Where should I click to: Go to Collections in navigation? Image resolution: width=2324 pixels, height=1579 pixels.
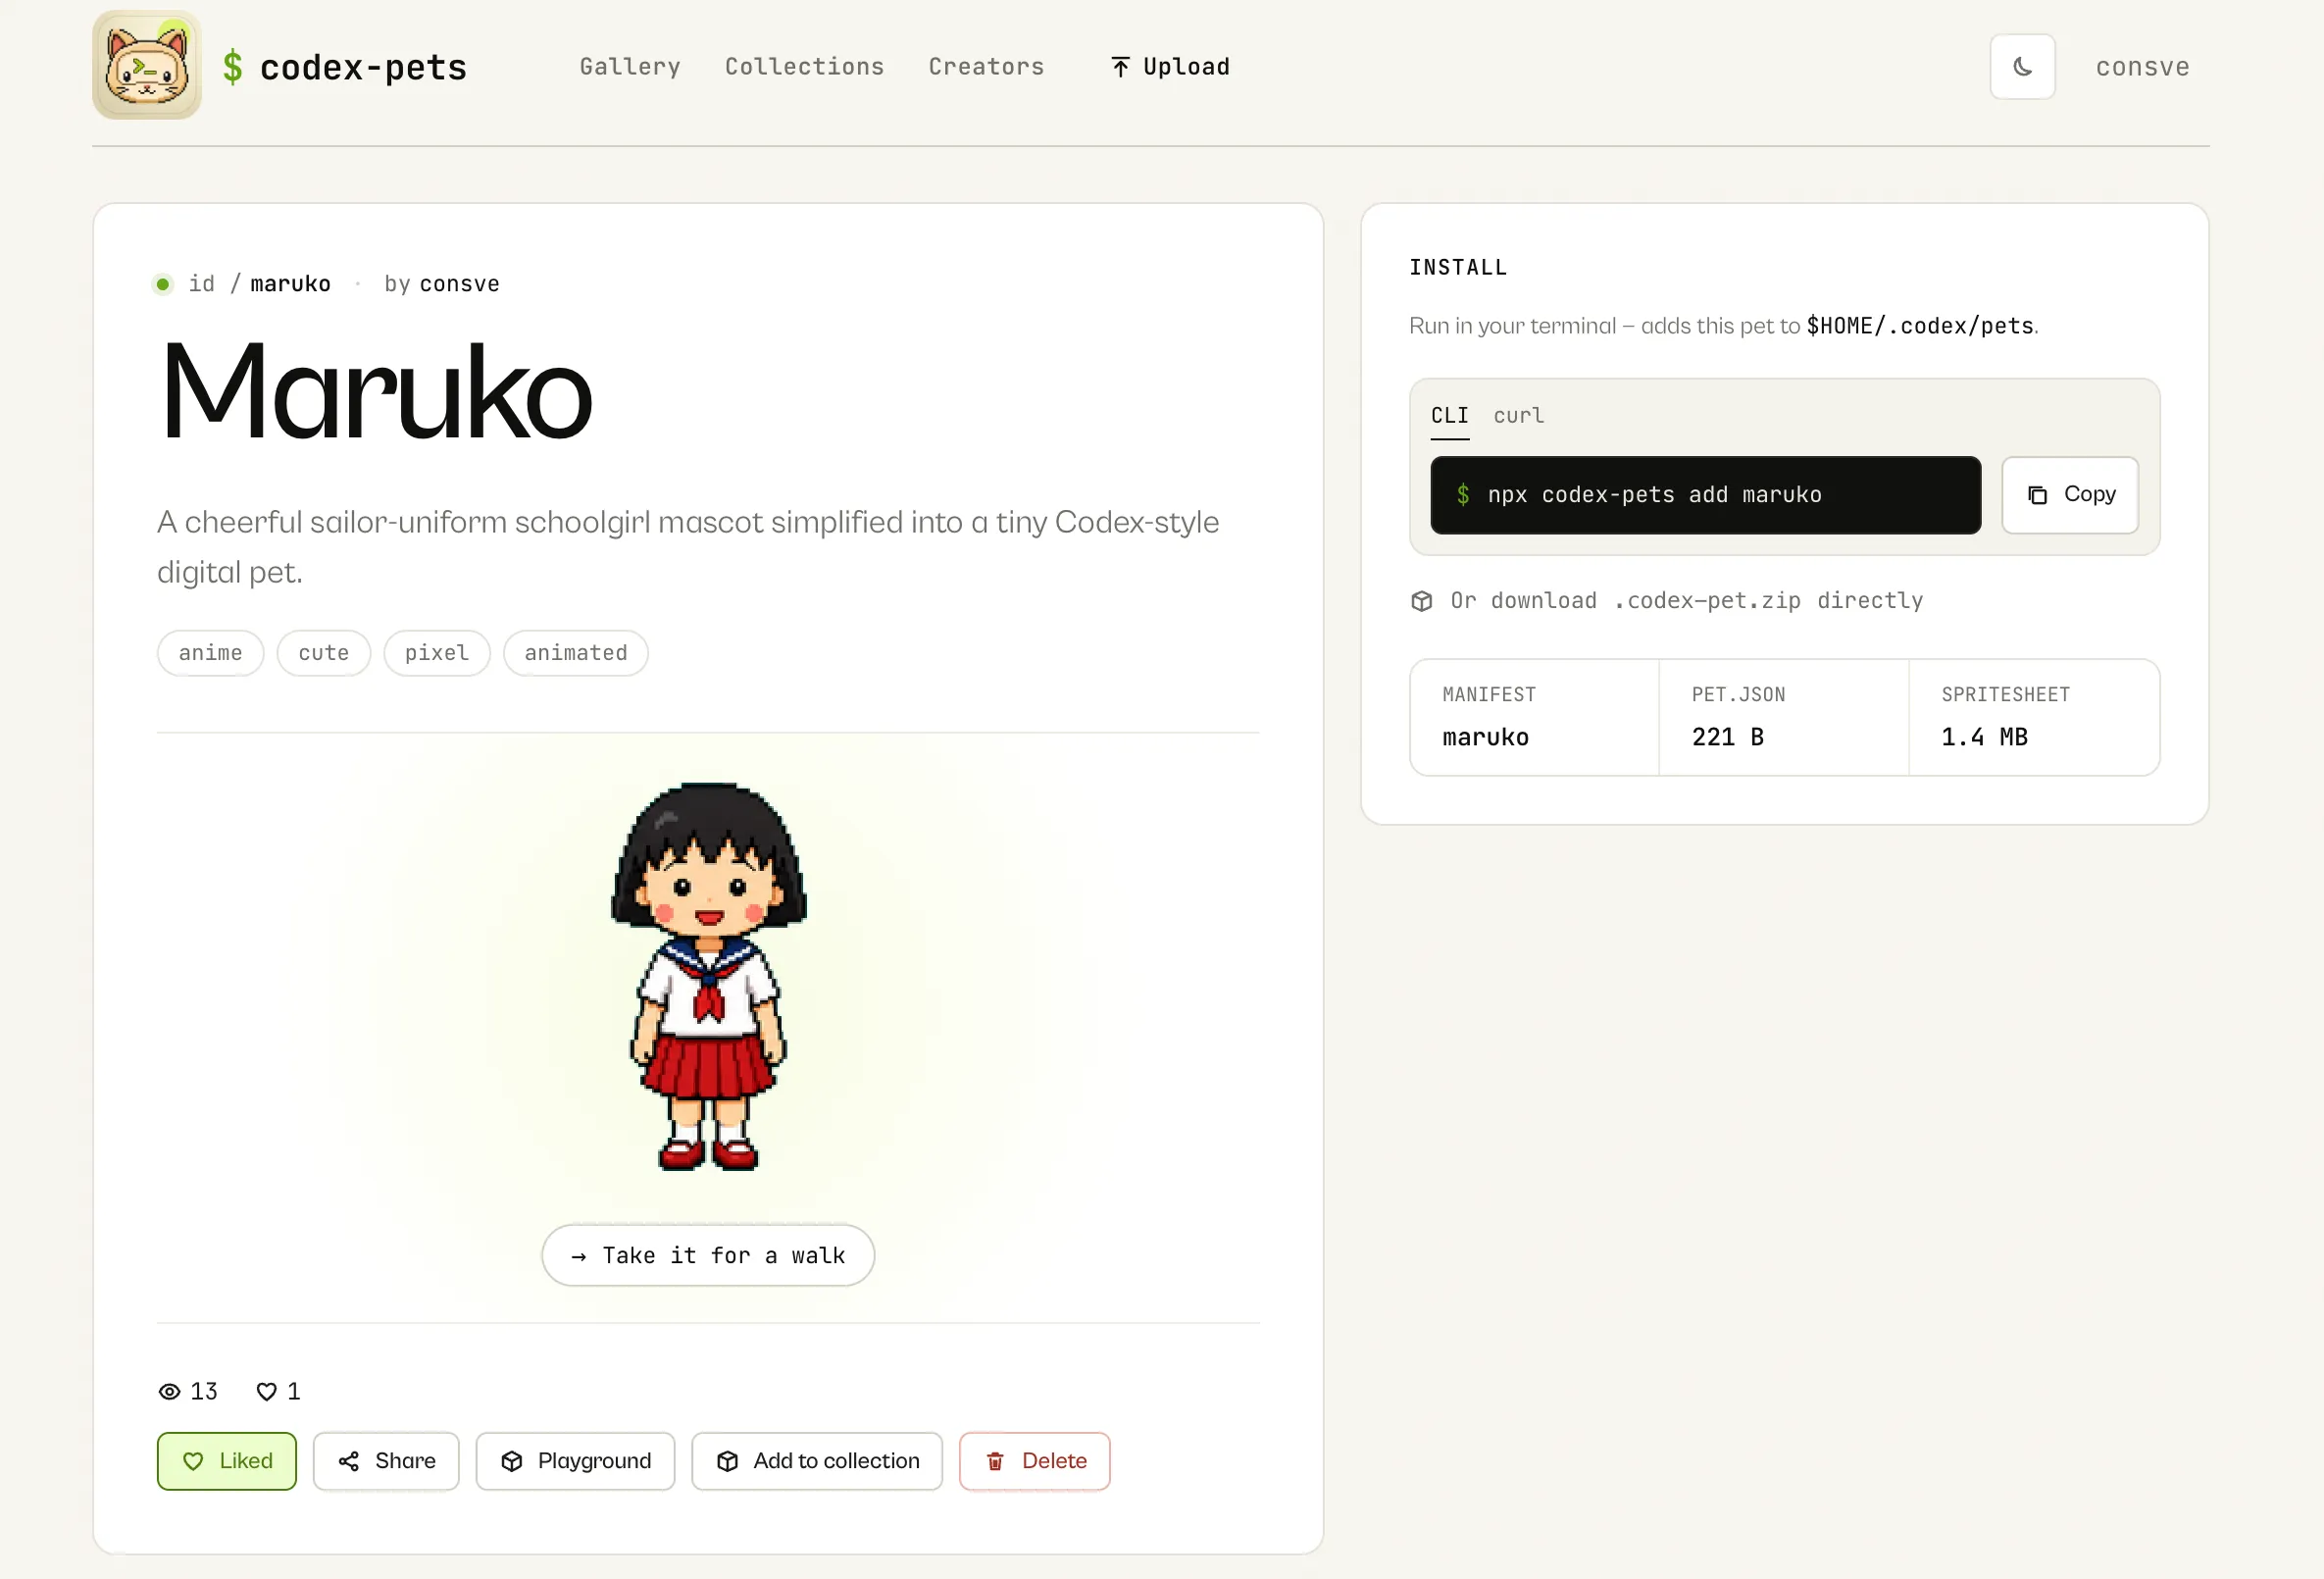[804, 67]
